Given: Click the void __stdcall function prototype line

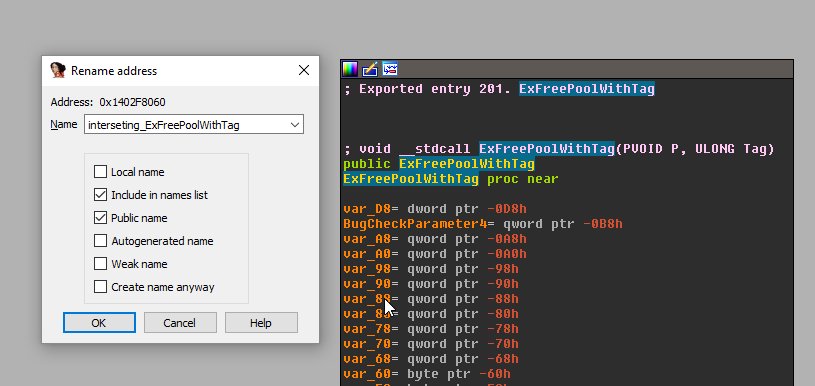Looking at the screenshot, I should [x=559, y=149].
